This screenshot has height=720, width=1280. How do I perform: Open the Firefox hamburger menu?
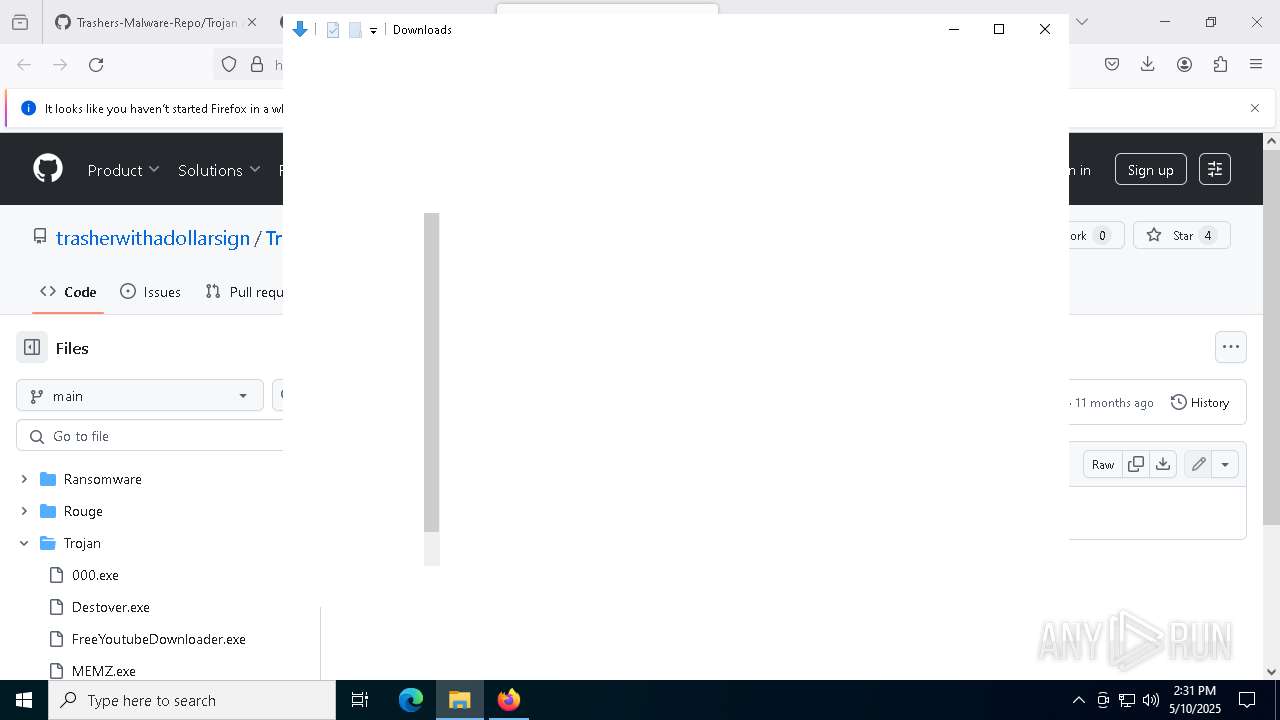pyautogui.click(x=1256, y=64)
